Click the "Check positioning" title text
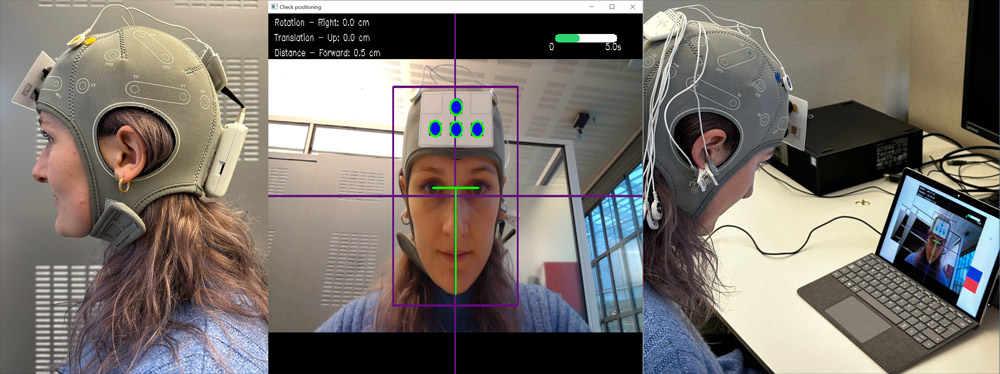This screenshot has width=1000, height=374. pos(300,7)
